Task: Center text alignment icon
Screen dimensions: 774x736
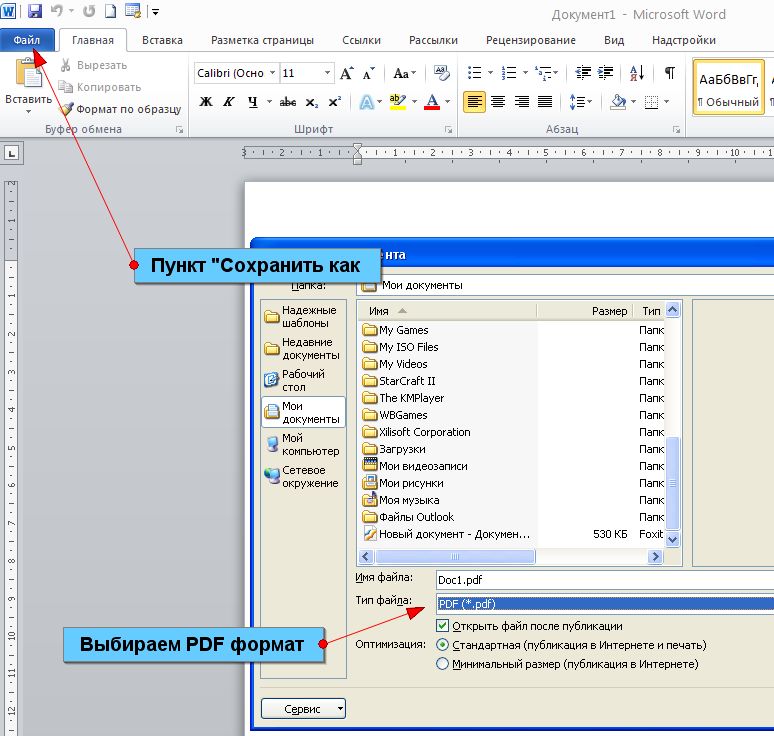Action: coord(498,102)
